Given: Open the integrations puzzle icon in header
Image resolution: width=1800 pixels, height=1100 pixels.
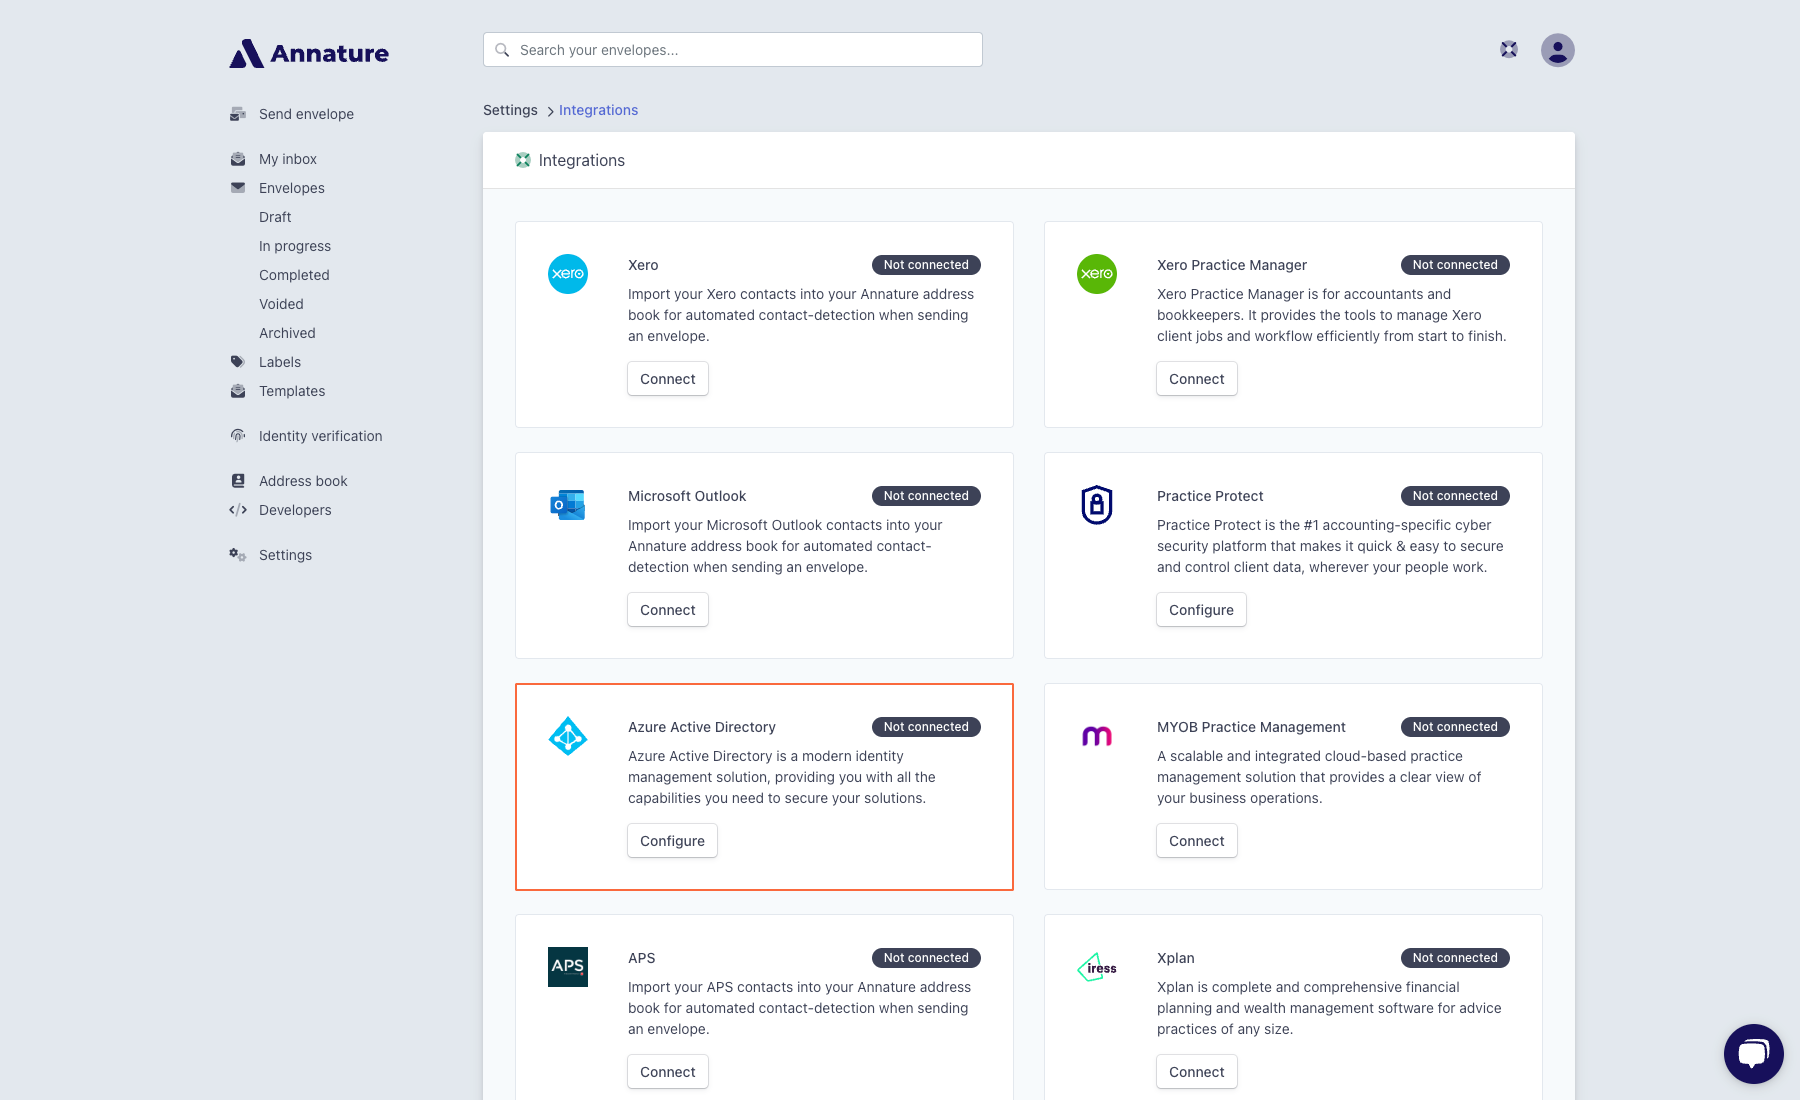Looking at the screenshot, I should pos(1508,48).
